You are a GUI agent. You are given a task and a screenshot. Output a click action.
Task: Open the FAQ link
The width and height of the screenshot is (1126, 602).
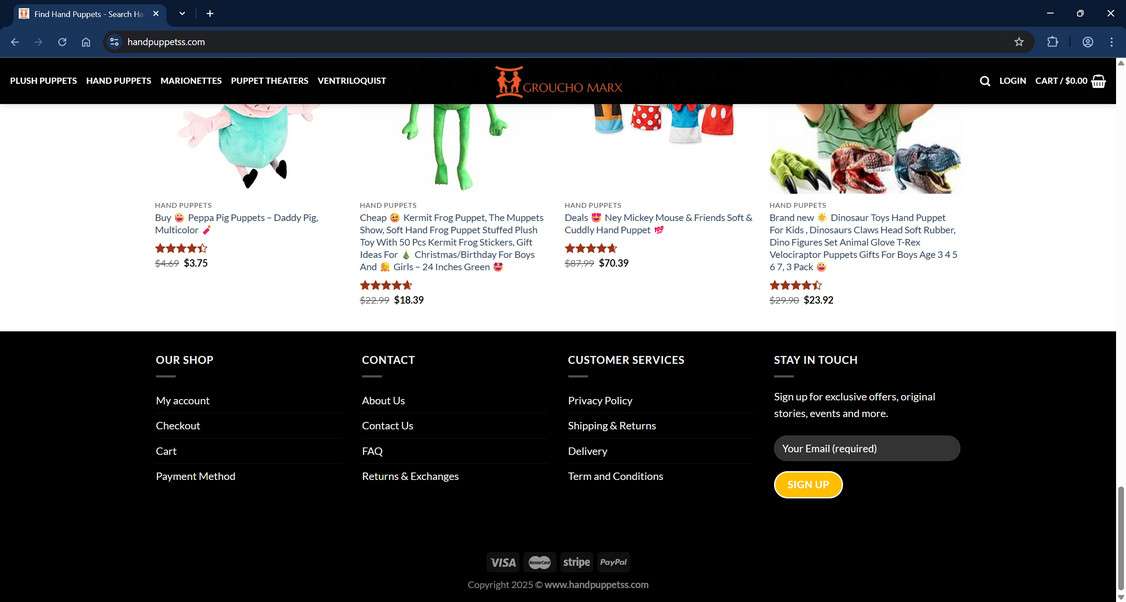click(x=372, y=451)
